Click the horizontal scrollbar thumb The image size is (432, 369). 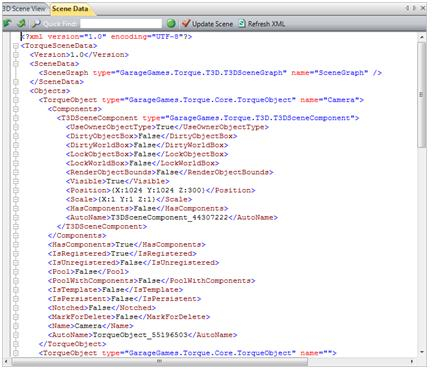coord(160,361)
